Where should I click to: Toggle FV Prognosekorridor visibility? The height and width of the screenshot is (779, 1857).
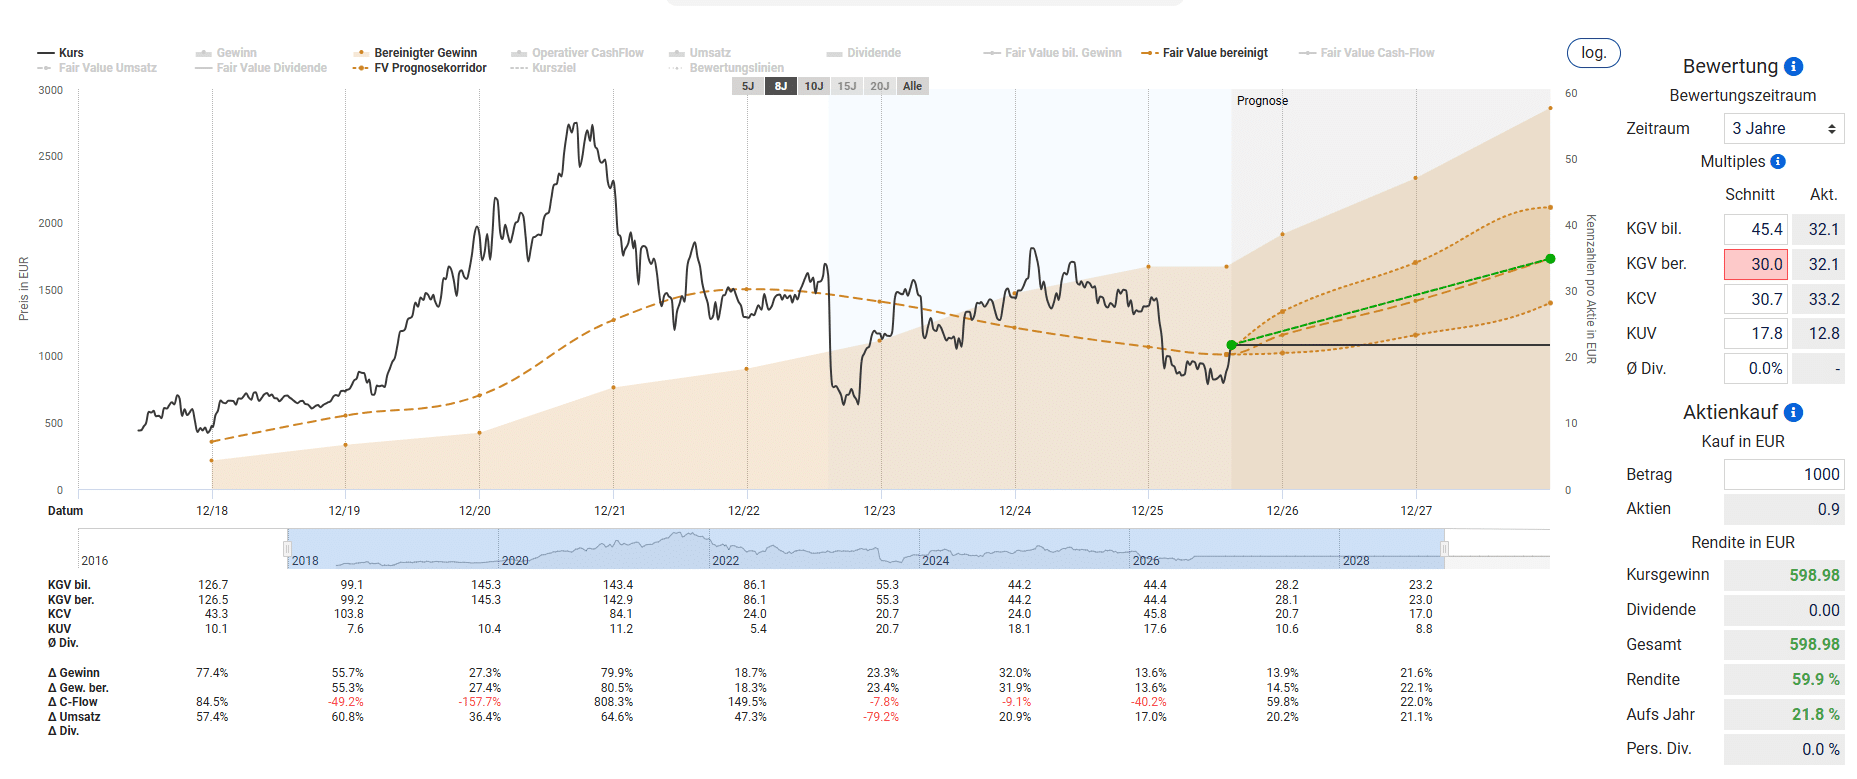[x=430, y=68]
